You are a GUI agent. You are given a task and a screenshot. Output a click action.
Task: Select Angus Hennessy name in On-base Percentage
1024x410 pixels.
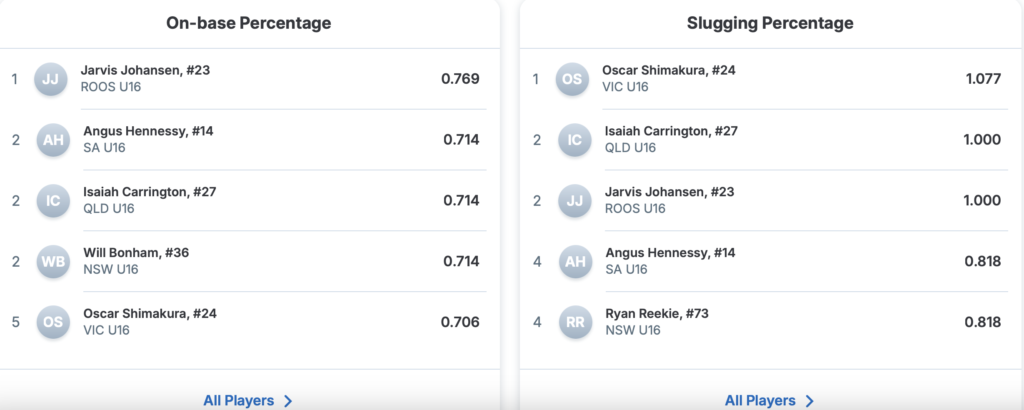pos(148,131)
